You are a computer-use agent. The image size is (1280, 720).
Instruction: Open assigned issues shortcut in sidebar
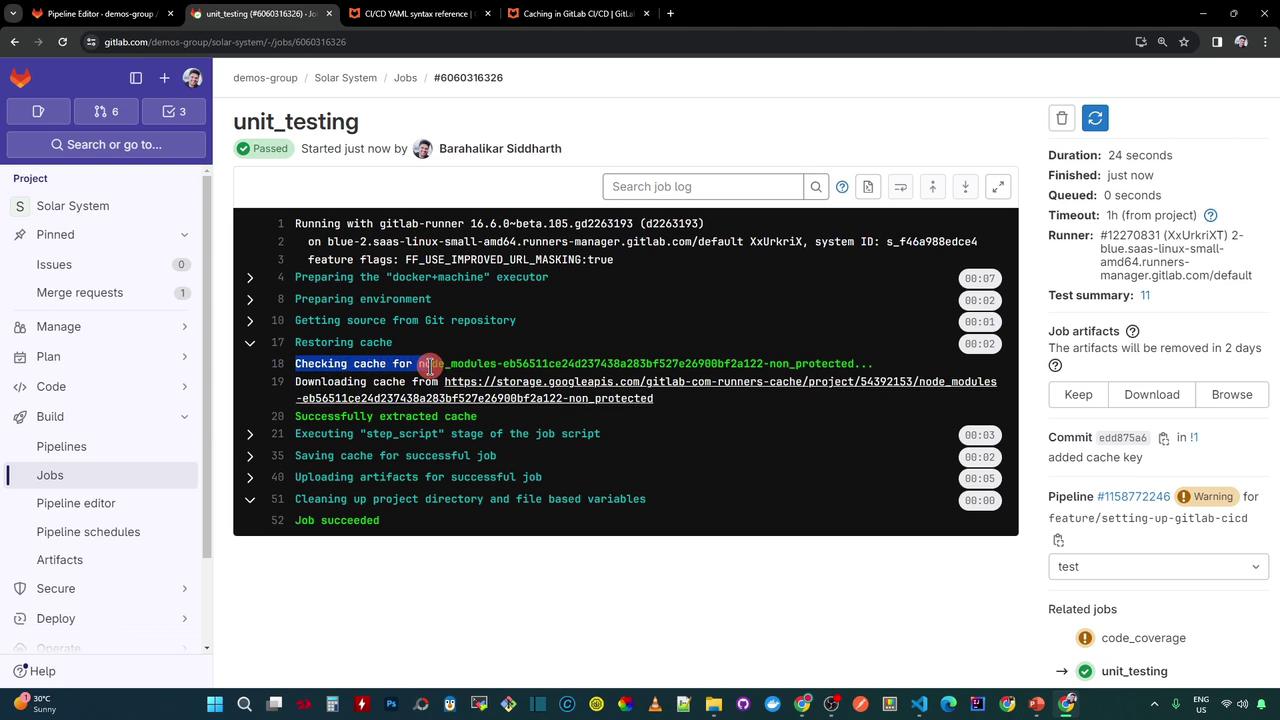(x=39, y=111)
